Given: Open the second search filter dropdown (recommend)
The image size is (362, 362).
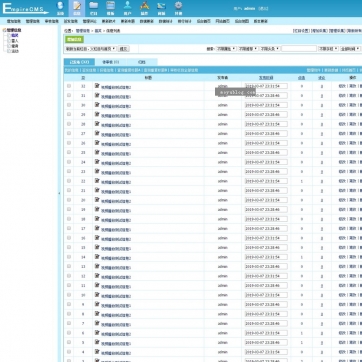Looking at the screenshot, I should click(x=248, y=49).
